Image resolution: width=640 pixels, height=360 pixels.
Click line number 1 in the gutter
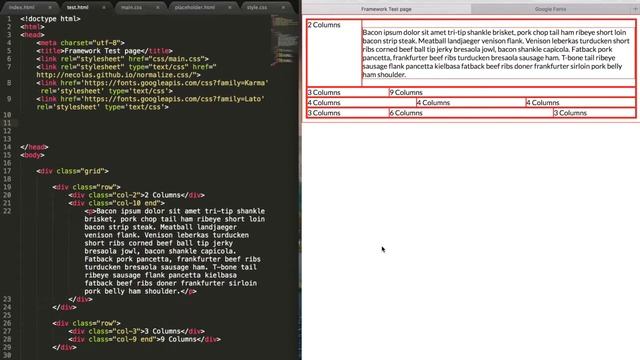point(9,19)
